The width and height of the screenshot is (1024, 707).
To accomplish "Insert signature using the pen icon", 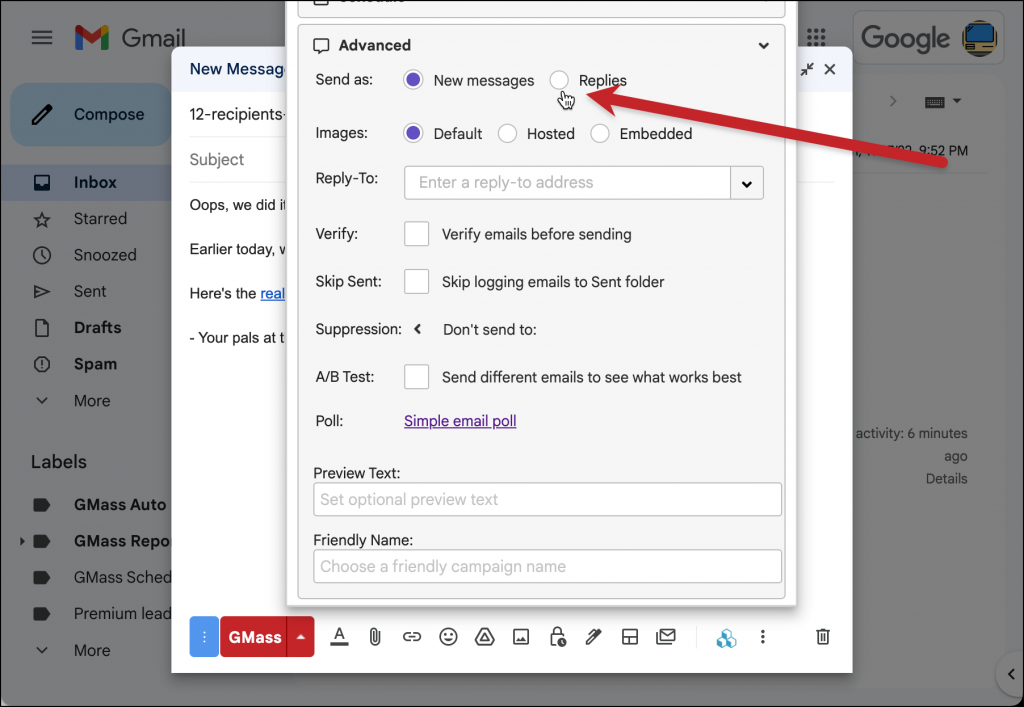I will [x=593, y=636].
